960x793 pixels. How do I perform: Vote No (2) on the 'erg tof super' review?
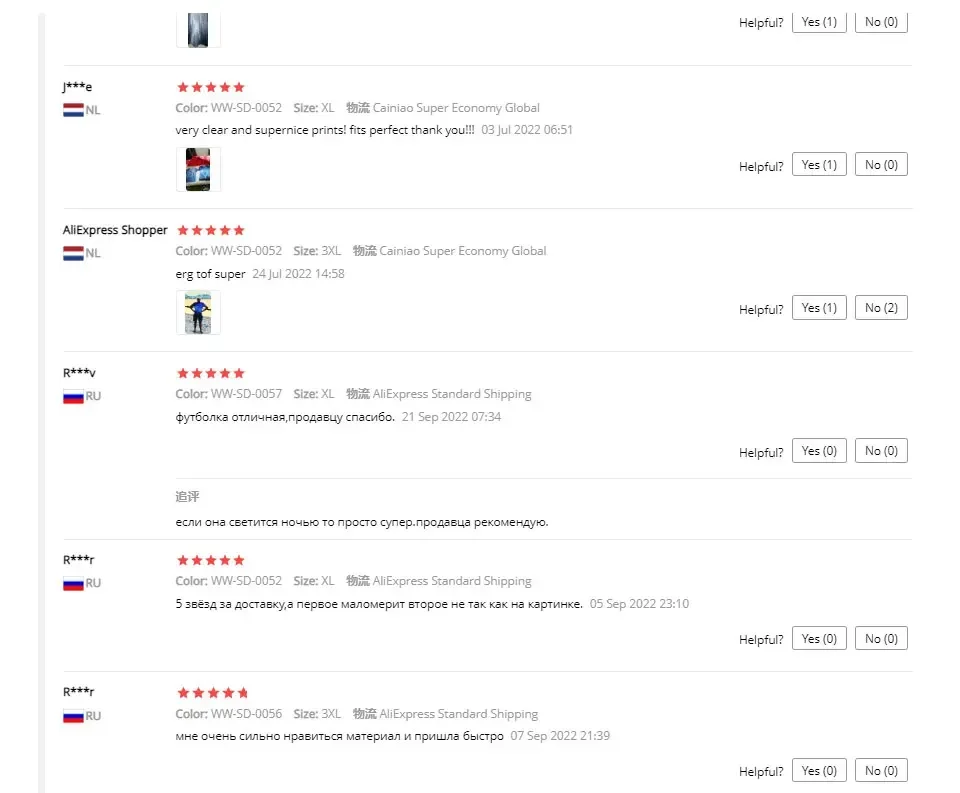[x=881, y=308]
